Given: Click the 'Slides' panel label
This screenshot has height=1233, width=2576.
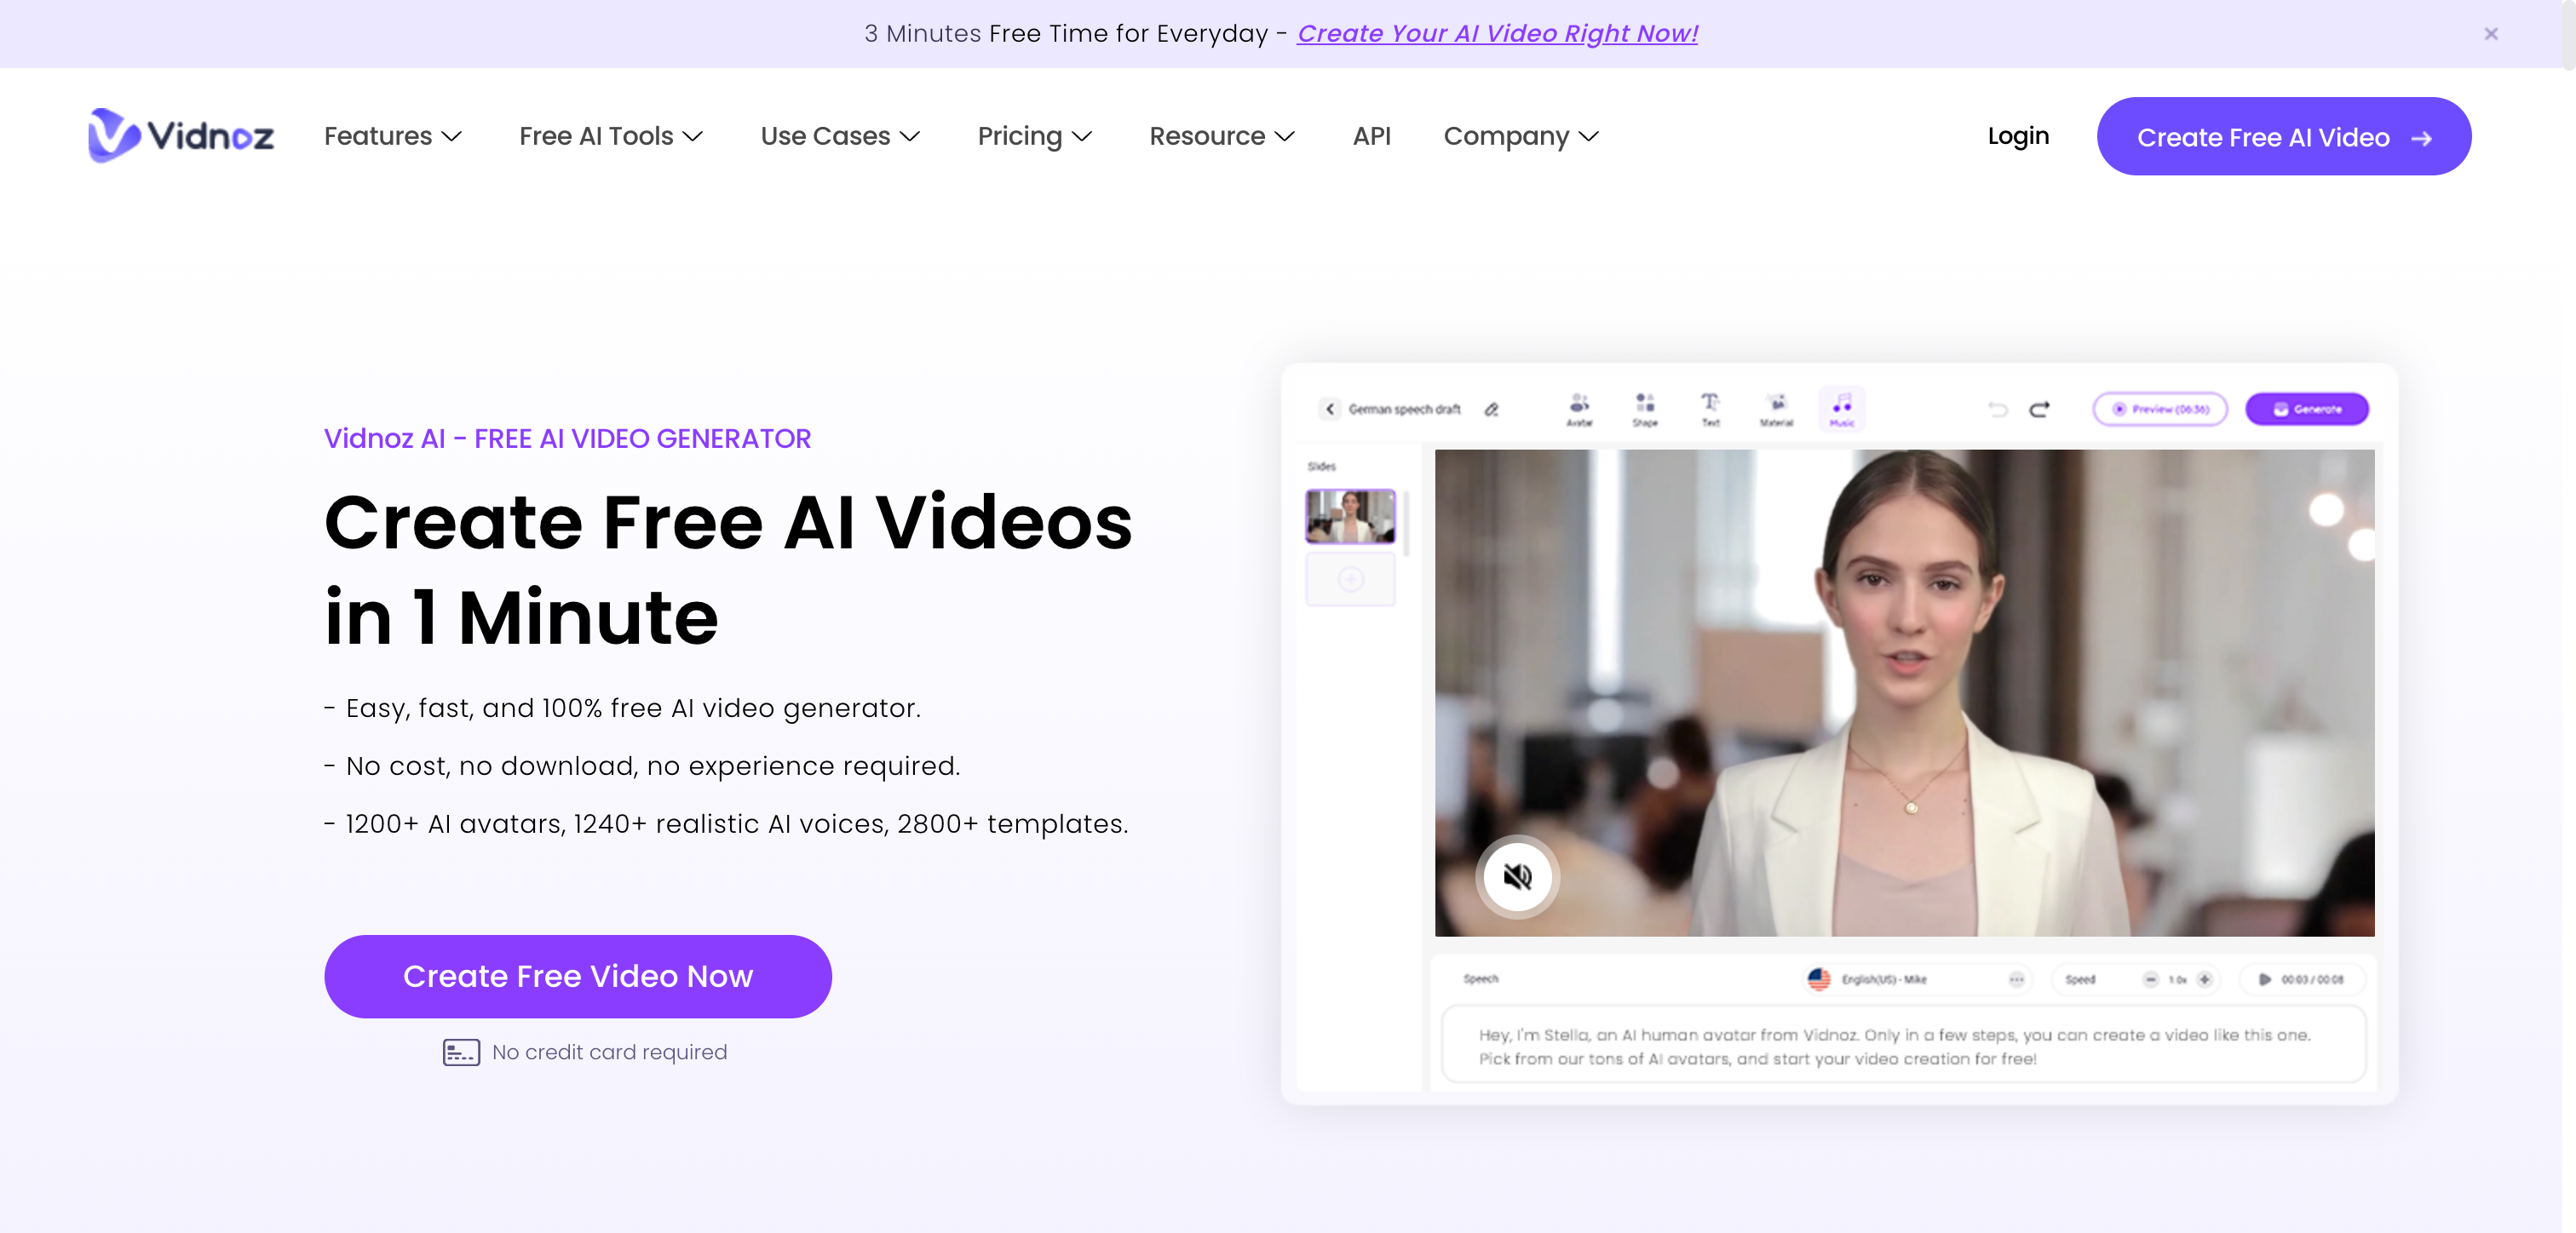Looking at the screenshot, I should [1321, 466].
